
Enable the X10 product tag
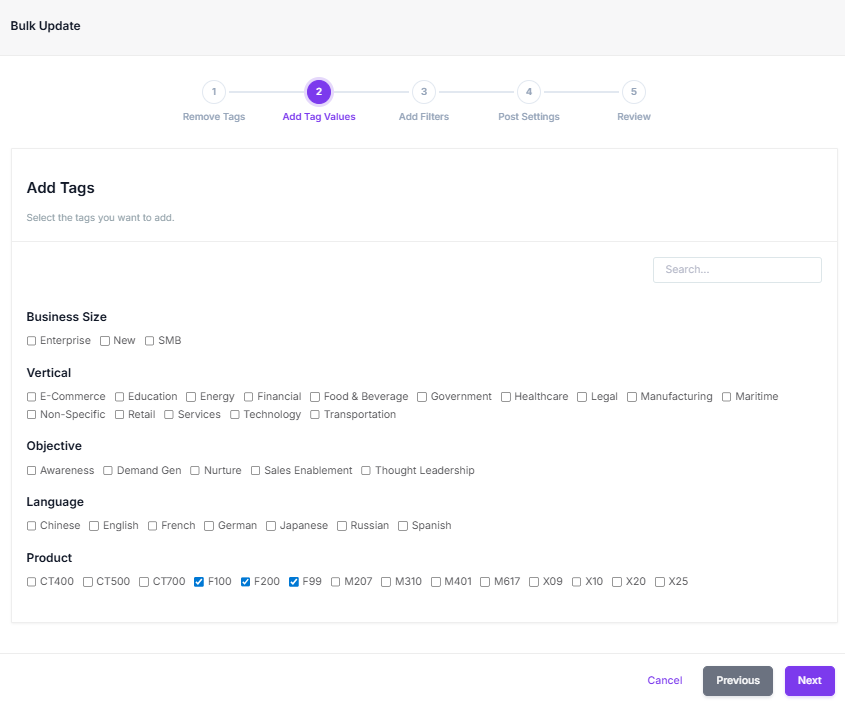coord(577,582)
